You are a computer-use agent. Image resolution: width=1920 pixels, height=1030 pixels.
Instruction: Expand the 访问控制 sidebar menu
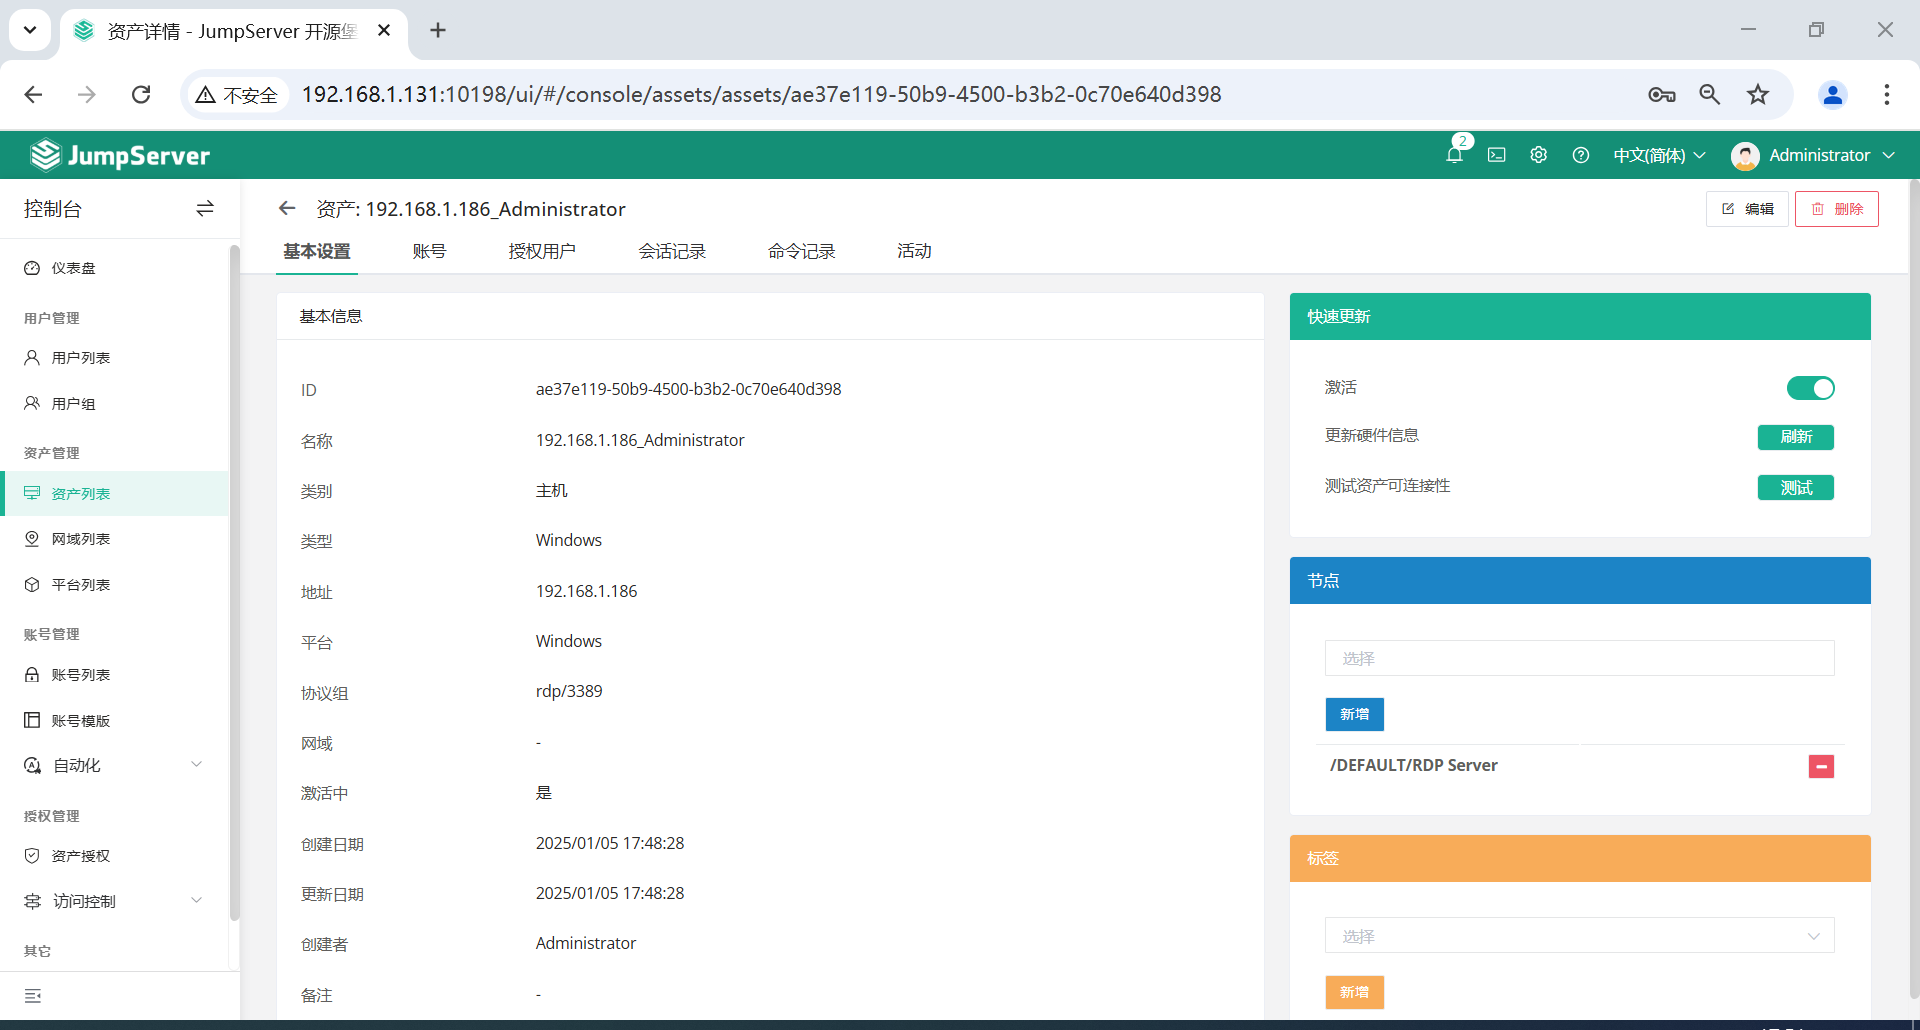coord(114,901)
